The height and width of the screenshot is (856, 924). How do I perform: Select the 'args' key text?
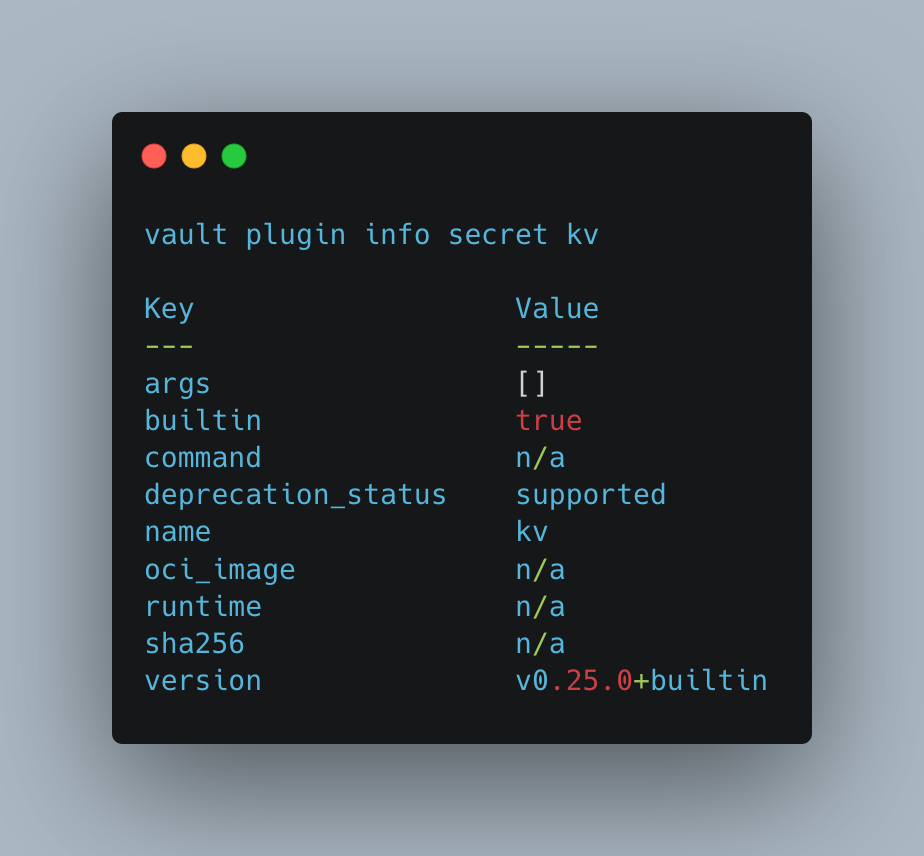pyautogui.click(x=177, y=383)
